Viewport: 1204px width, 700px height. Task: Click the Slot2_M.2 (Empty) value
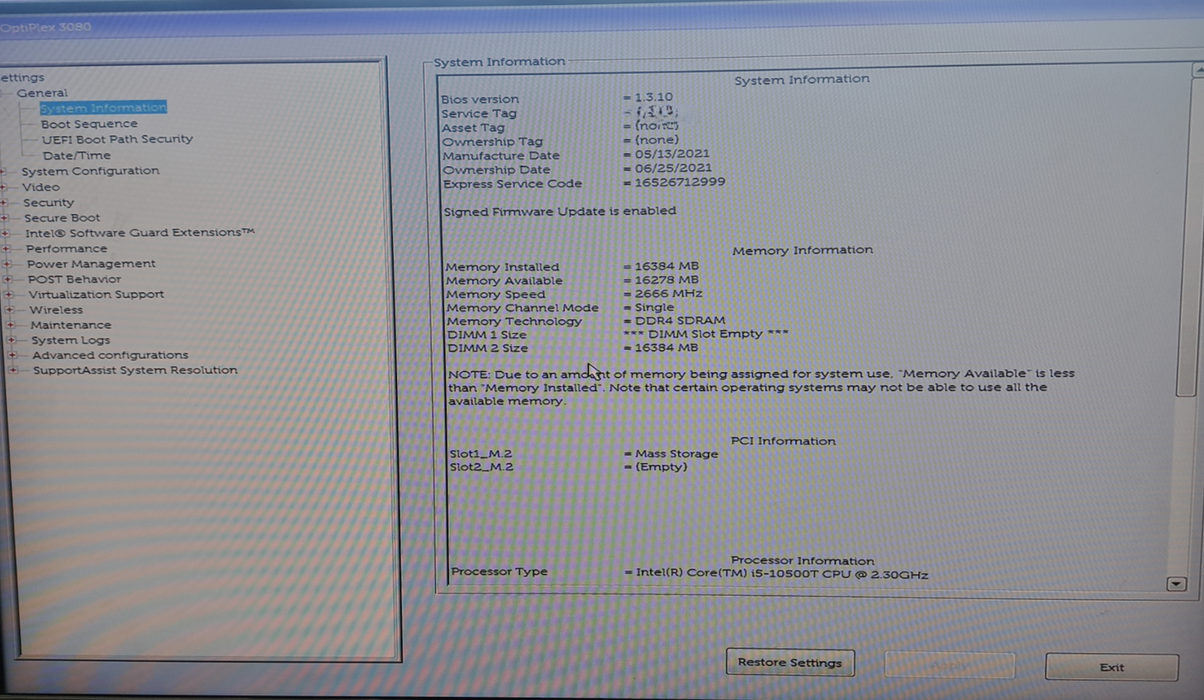(662, 467)
